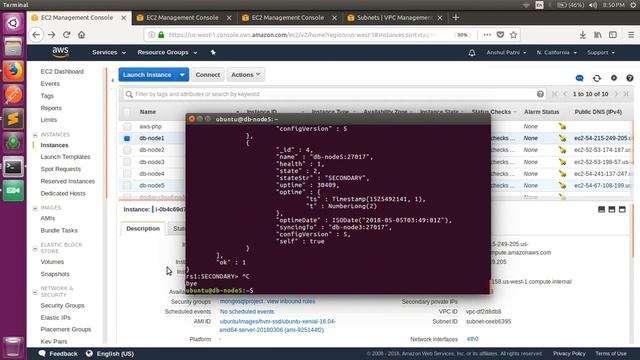640x360 pixels.
Task: Click the browser forward arrow
Action: tap(51, 35)
